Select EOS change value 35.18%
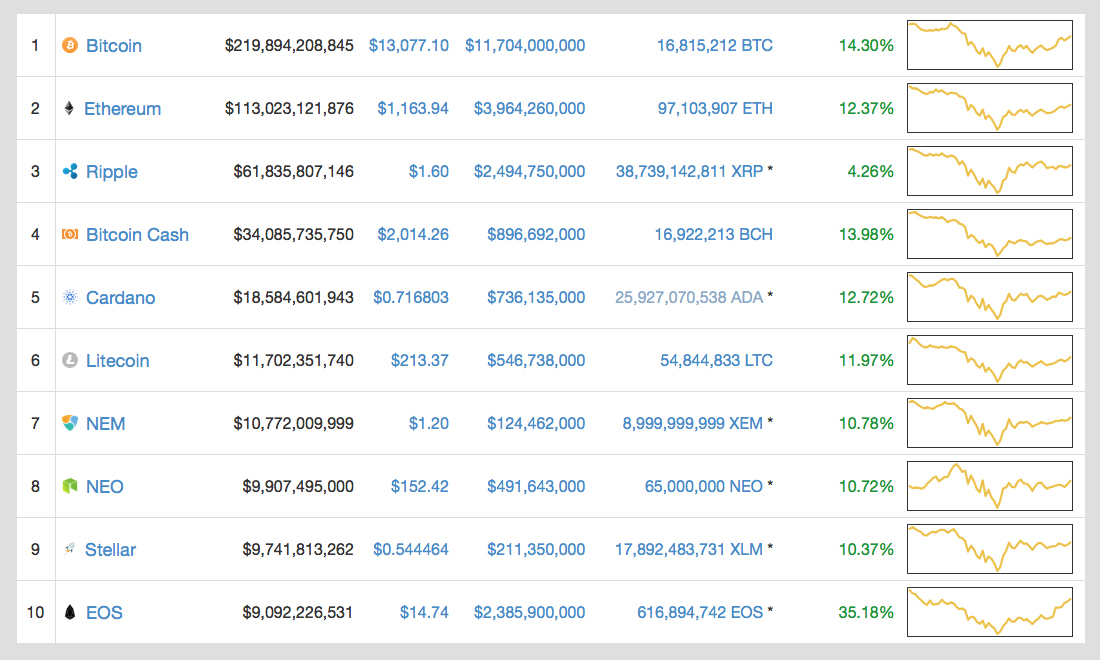Image resolution: width=1100 pixels, height=660 pixels. [866, 612]
